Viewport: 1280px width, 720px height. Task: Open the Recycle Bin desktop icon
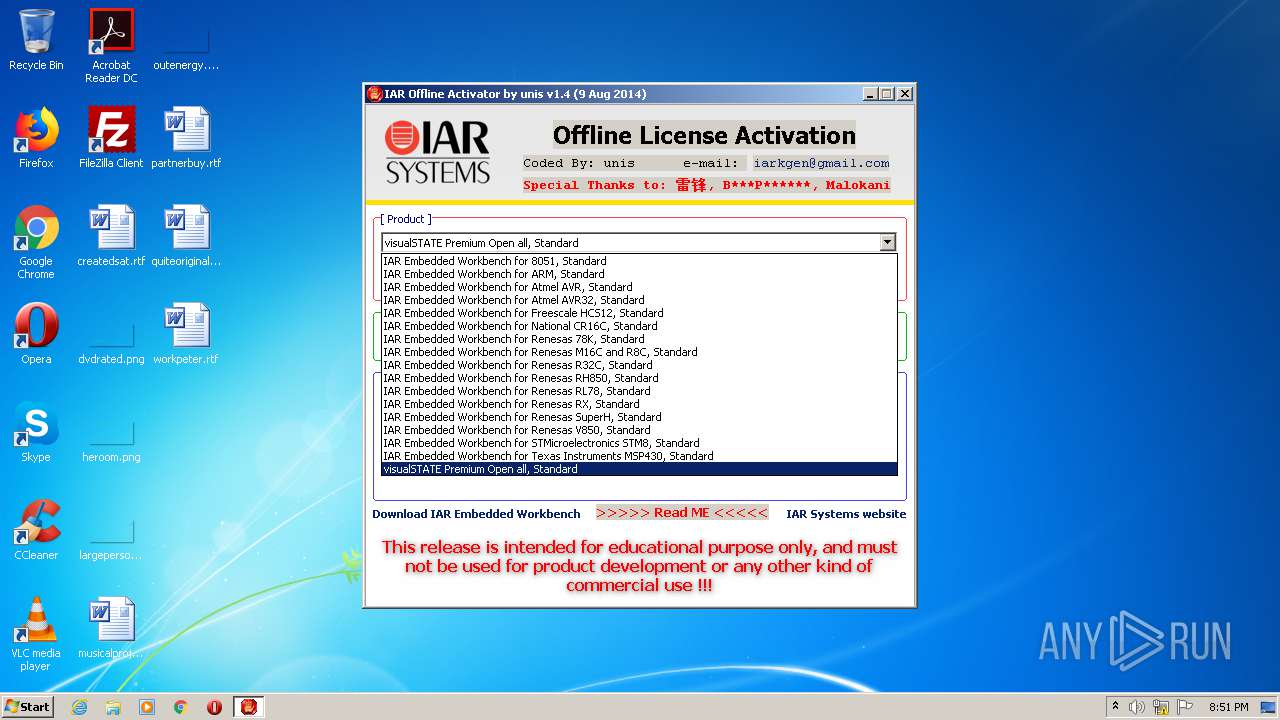click(36, 40)
